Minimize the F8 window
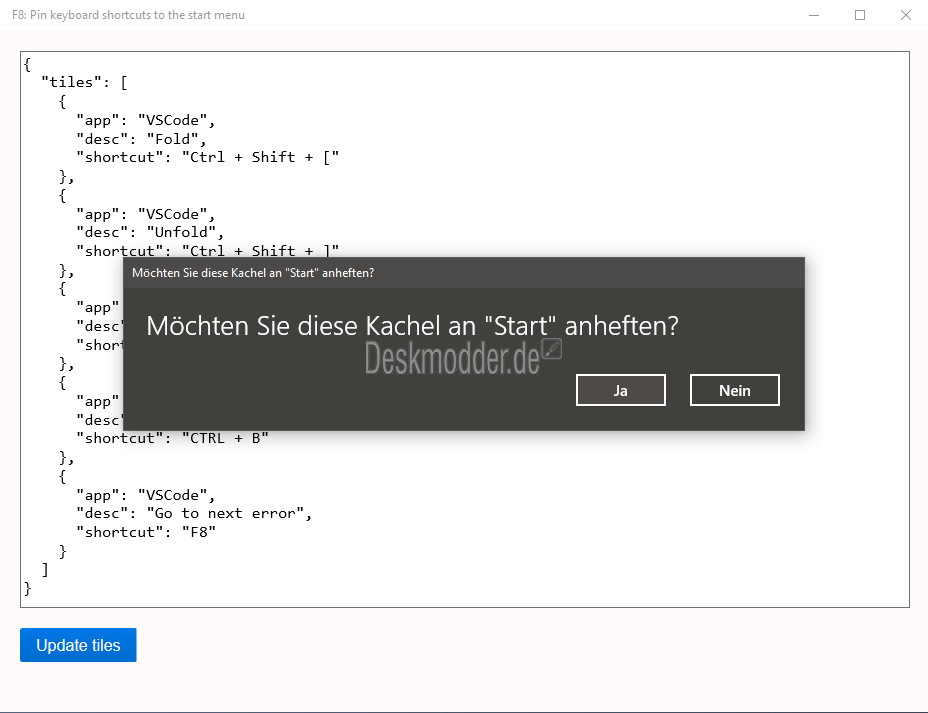 [814, 15]
